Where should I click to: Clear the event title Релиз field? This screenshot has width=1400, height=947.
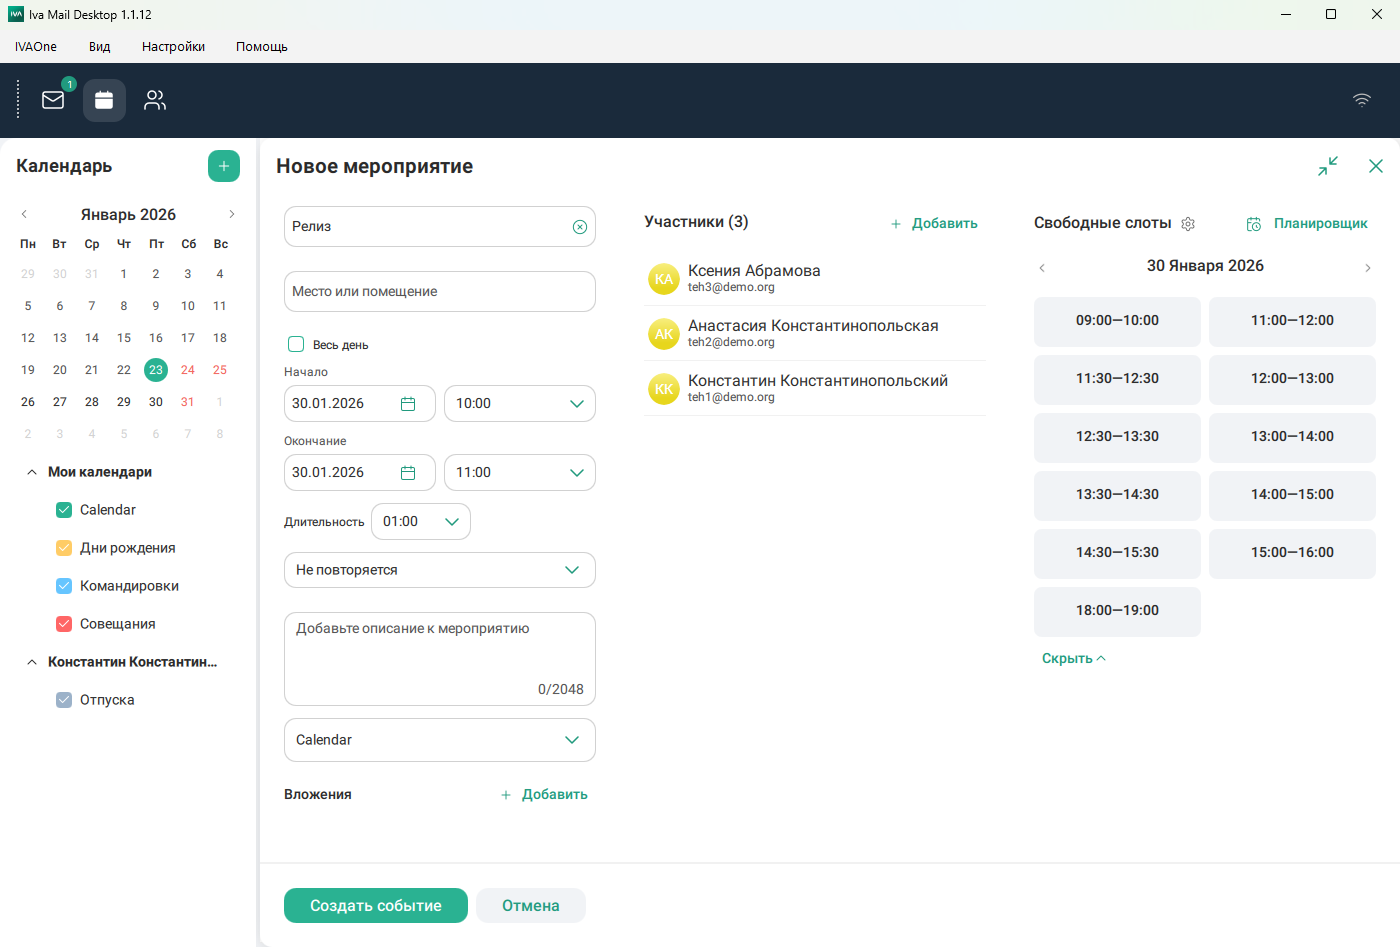pyautogui.click(x=580, y=227)
